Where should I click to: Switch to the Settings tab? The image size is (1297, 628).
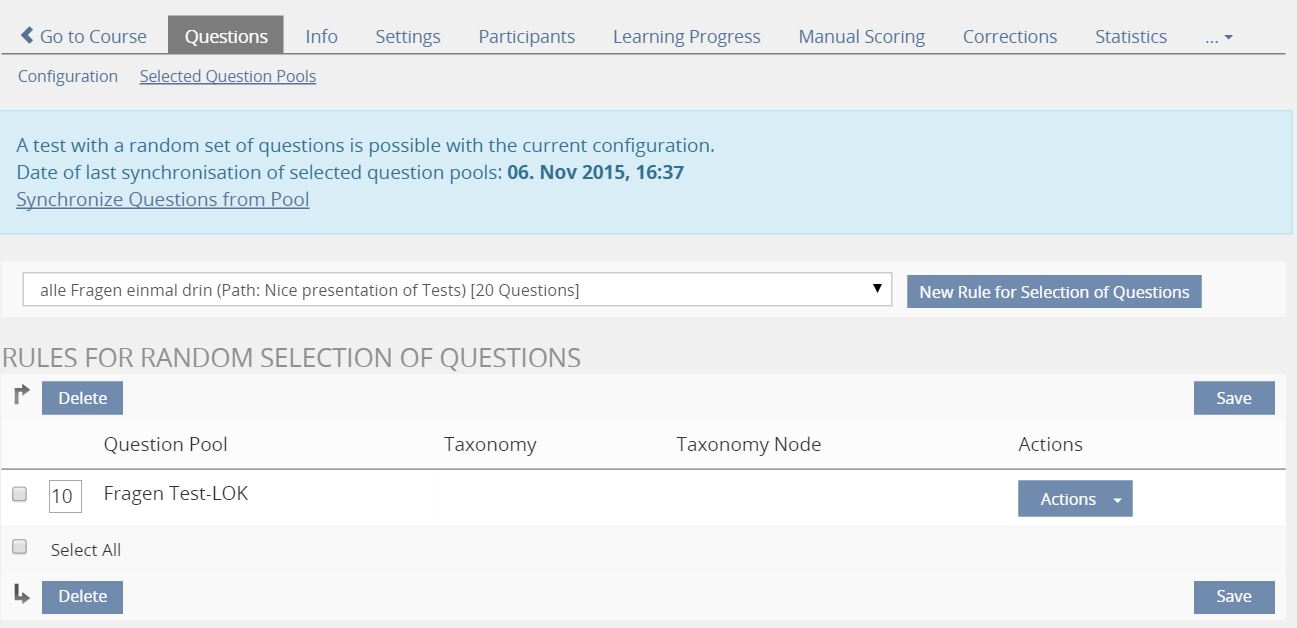point(408,37)
